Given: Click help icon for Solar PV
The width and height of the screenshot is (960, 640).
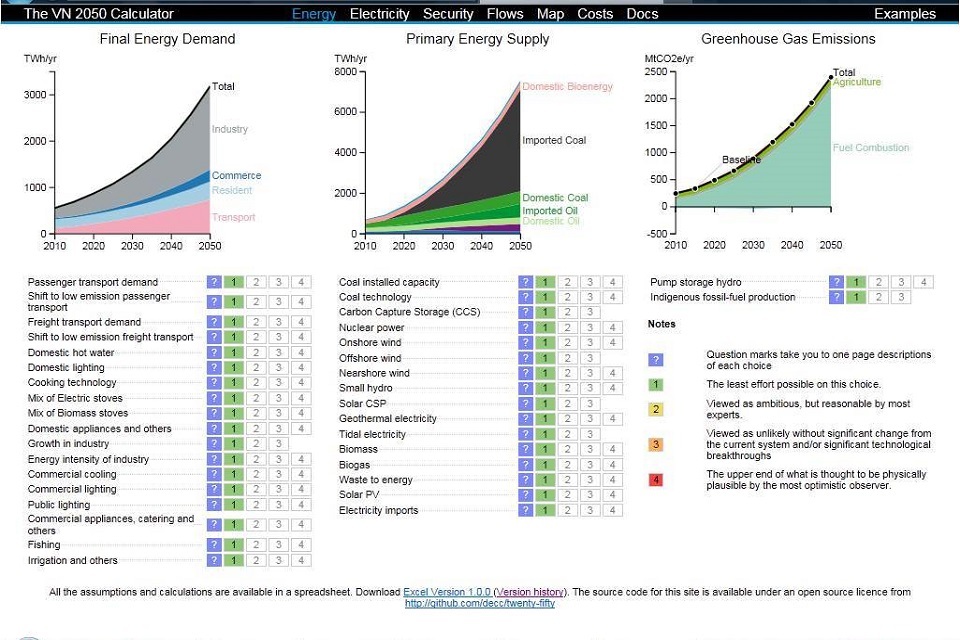Looking at the screenshot, I should (x=526, y=495).
